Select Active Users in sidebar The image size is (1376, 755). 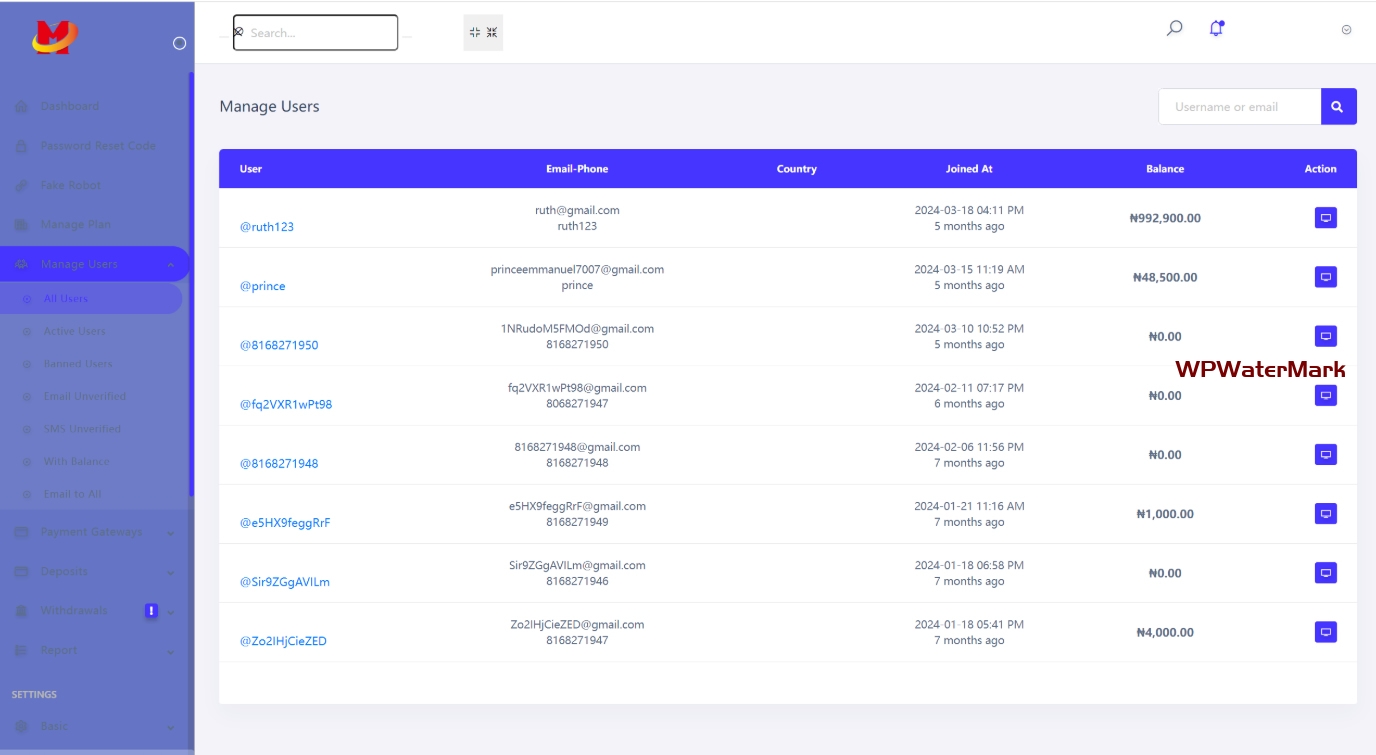coord(74,331)
